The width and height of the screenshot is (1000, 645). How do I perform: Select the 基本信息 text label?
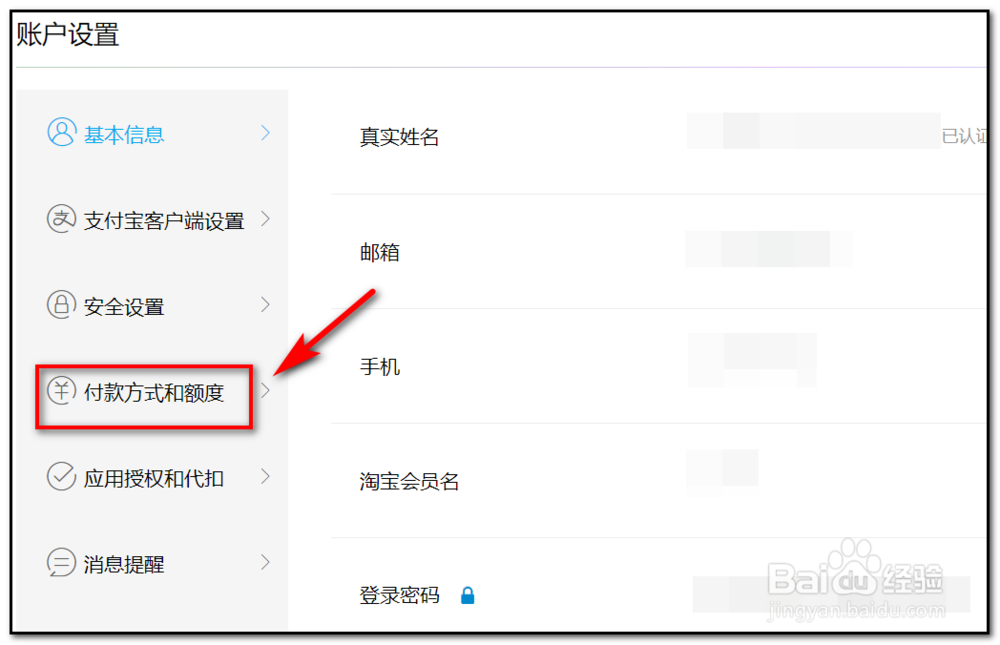coord(124,135)
